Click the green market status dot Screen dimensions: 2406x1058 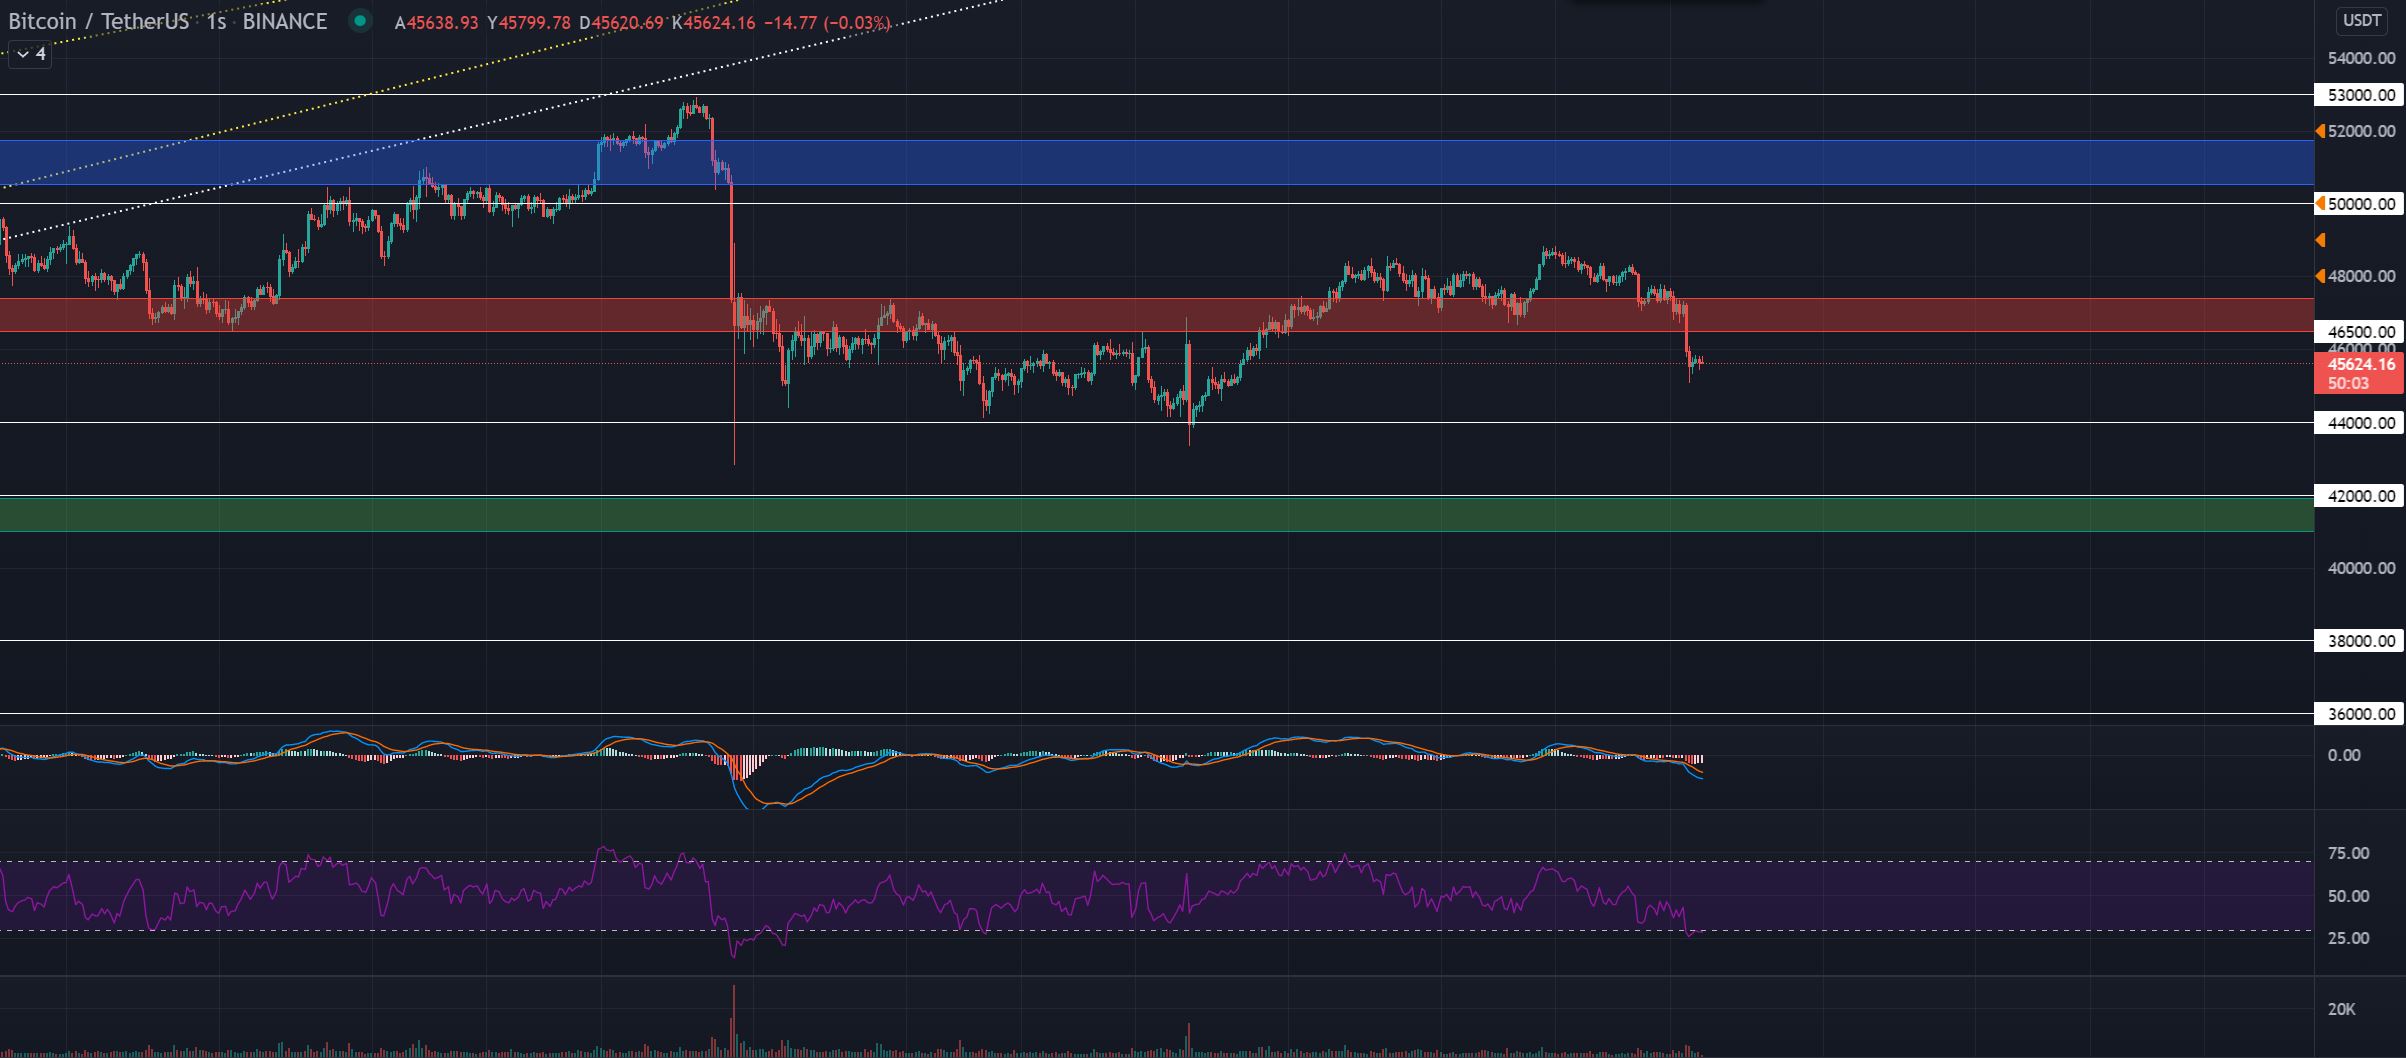coord(360,21)
